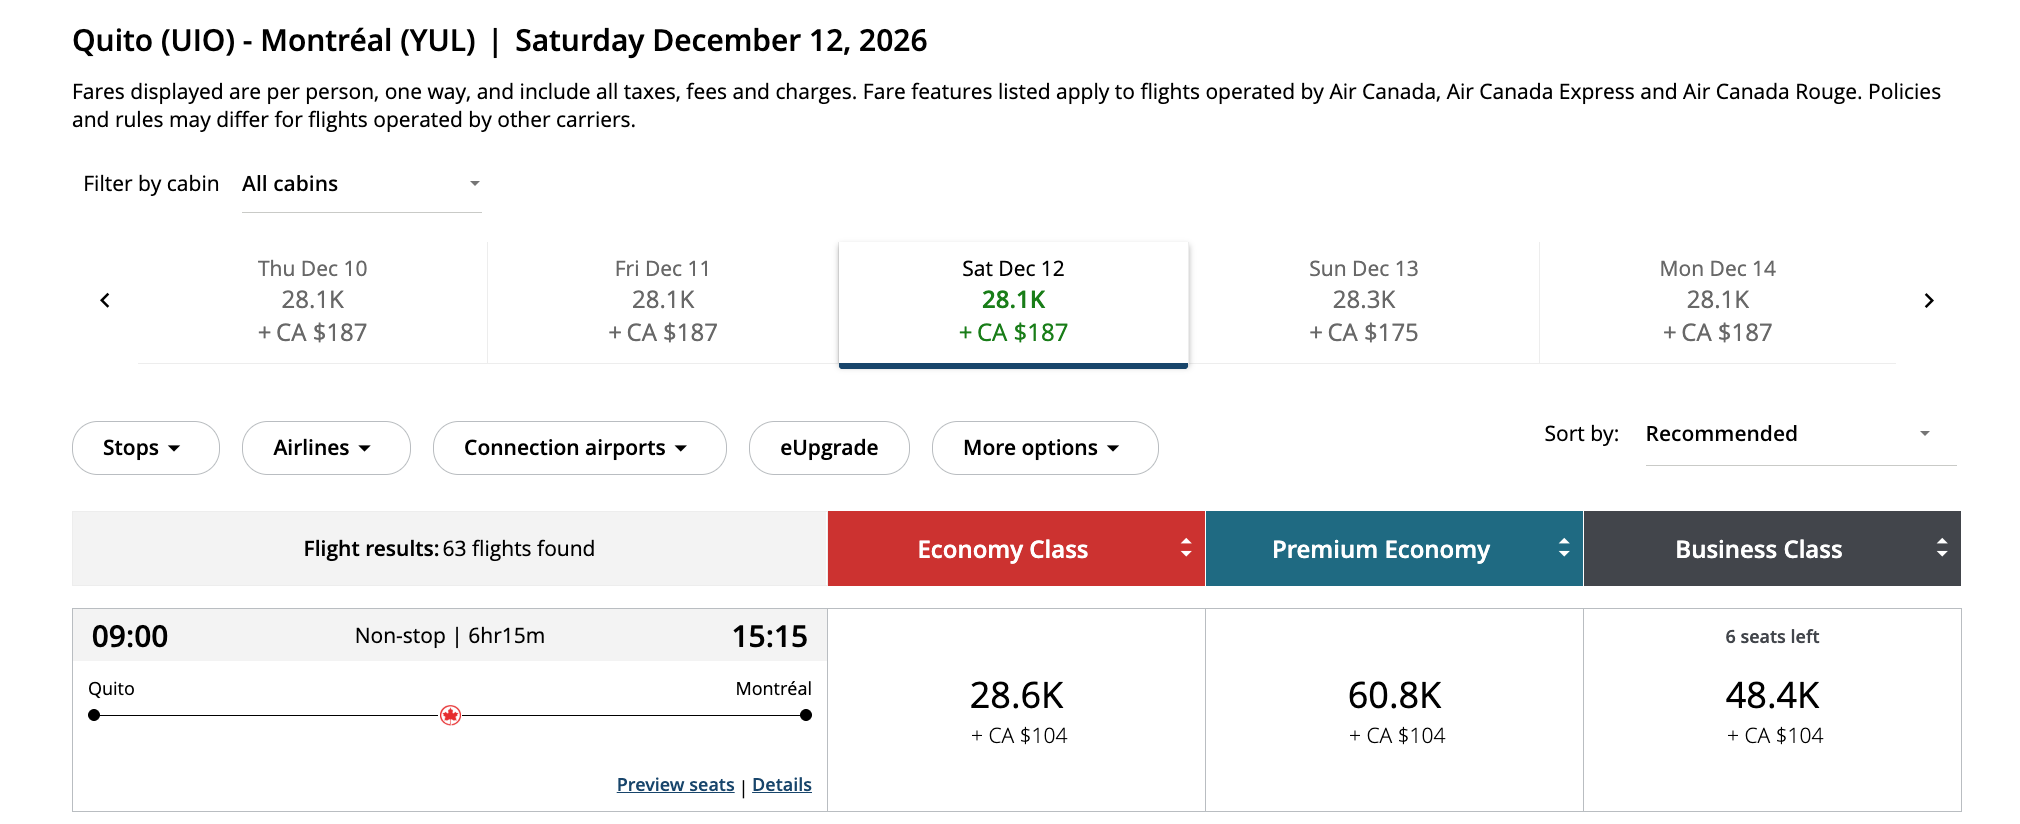Open the Airlines filter menu

coord(325,447)
